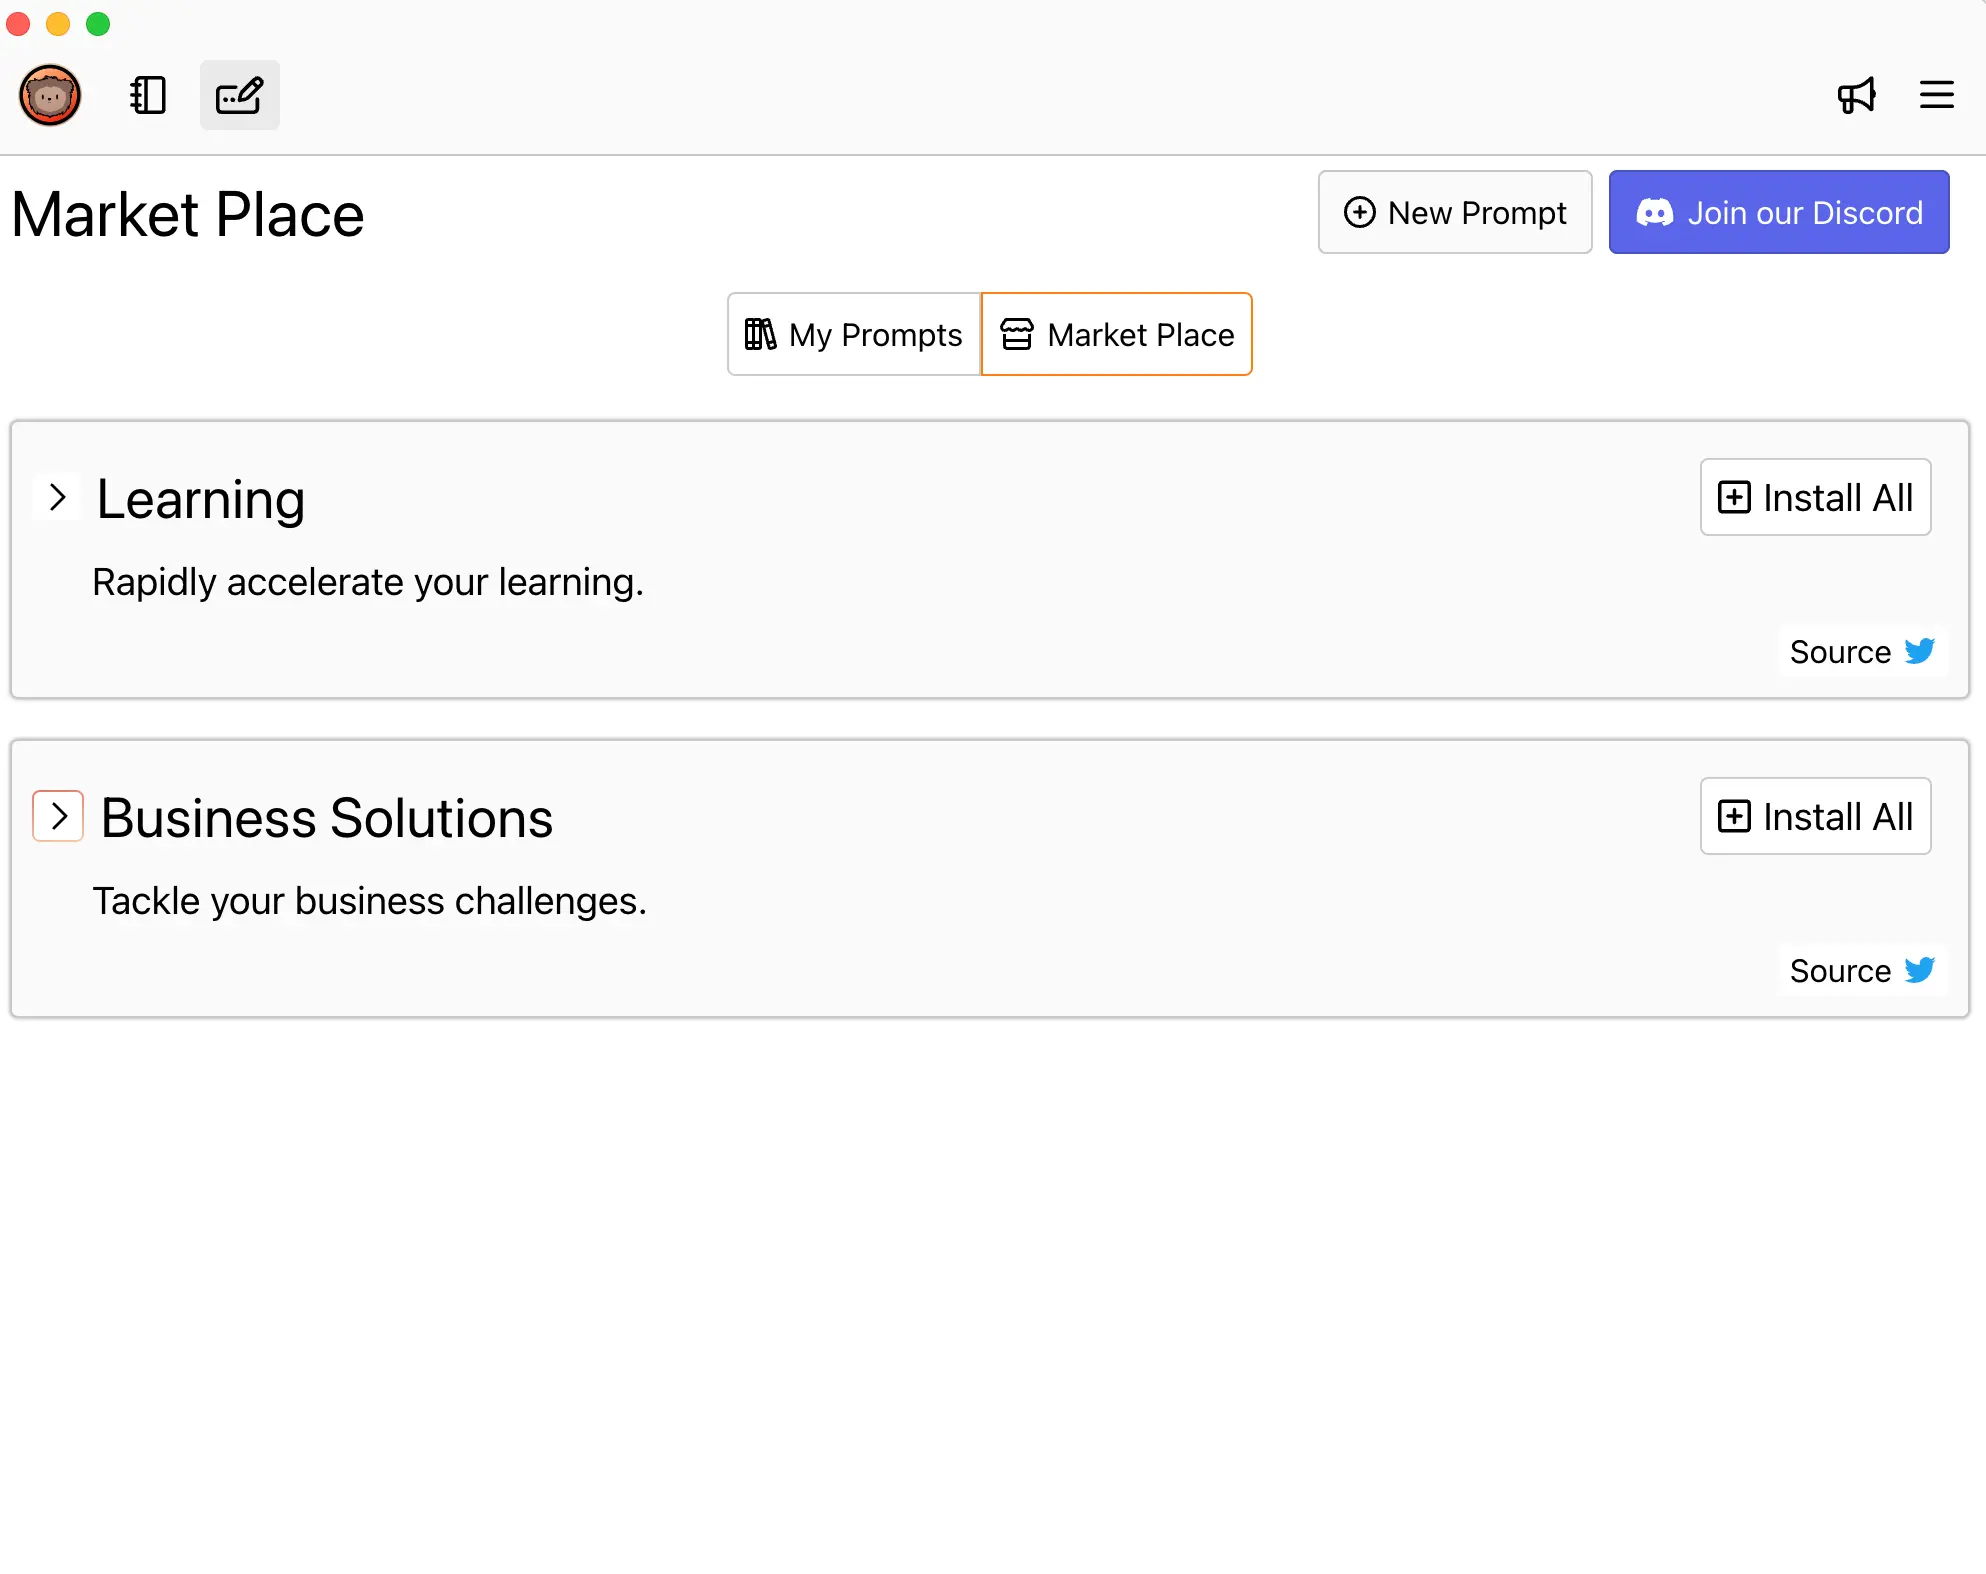
Task: Select the prompt editor pencil icon
Action: pos(240,95)
